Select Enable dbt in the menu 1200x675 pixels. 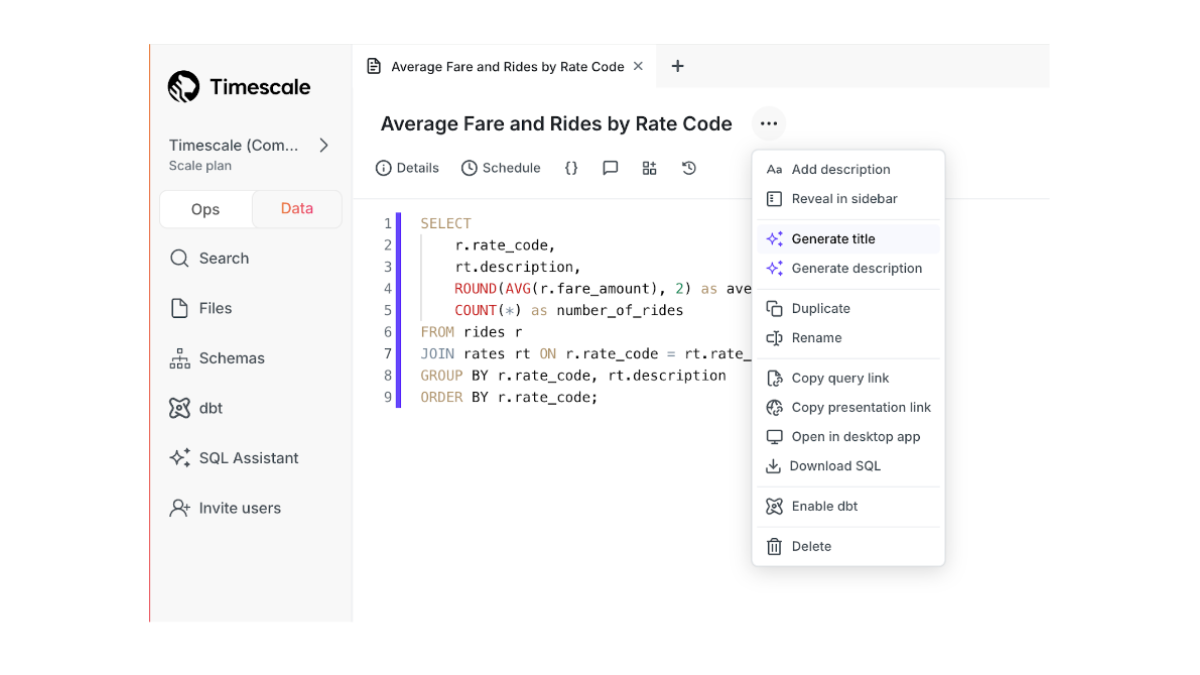824,506
